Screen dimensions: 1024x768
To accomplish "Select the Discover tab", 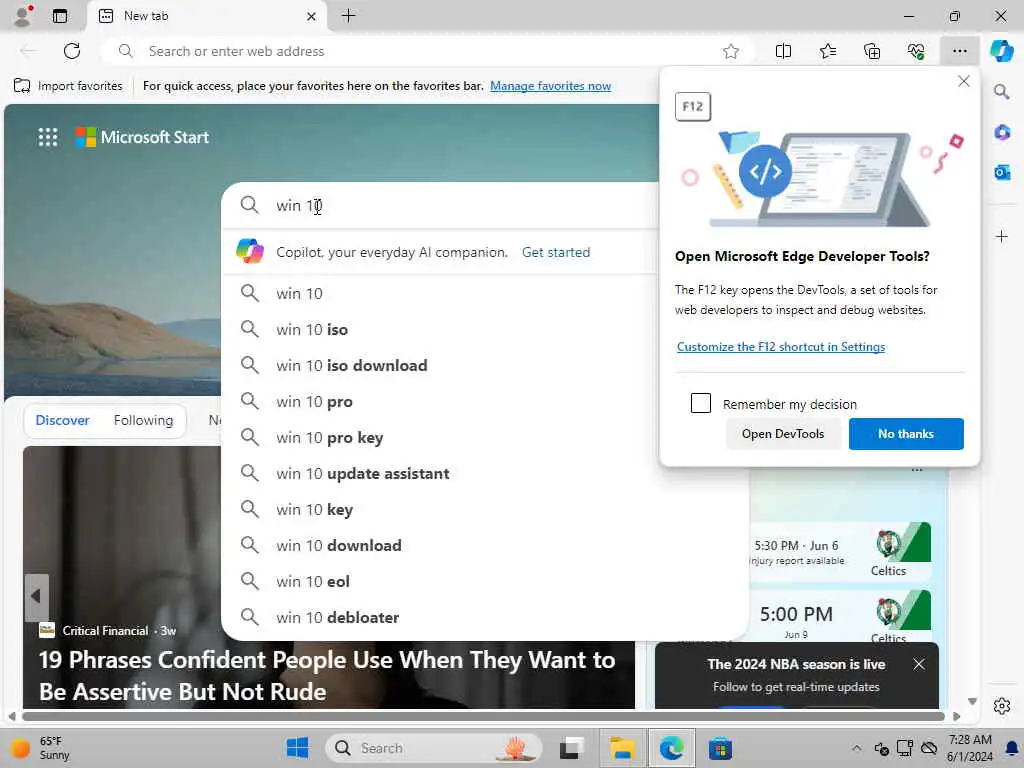I will coord(62,420).
